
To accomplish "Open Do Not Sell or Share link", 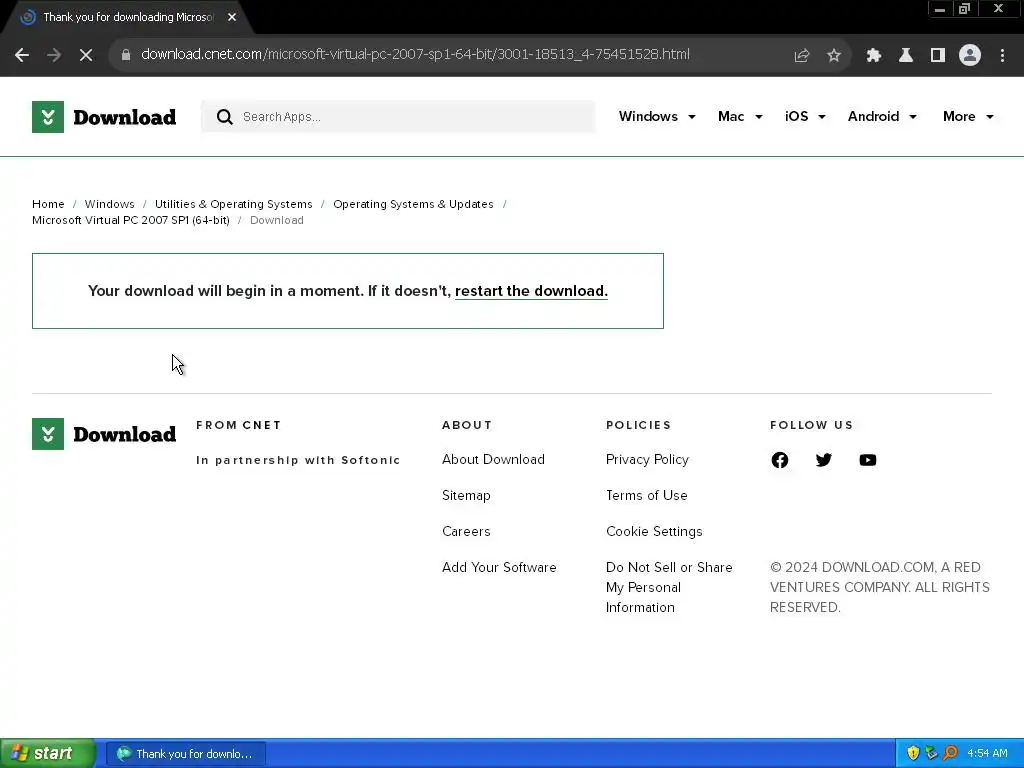I will point(669,587).
